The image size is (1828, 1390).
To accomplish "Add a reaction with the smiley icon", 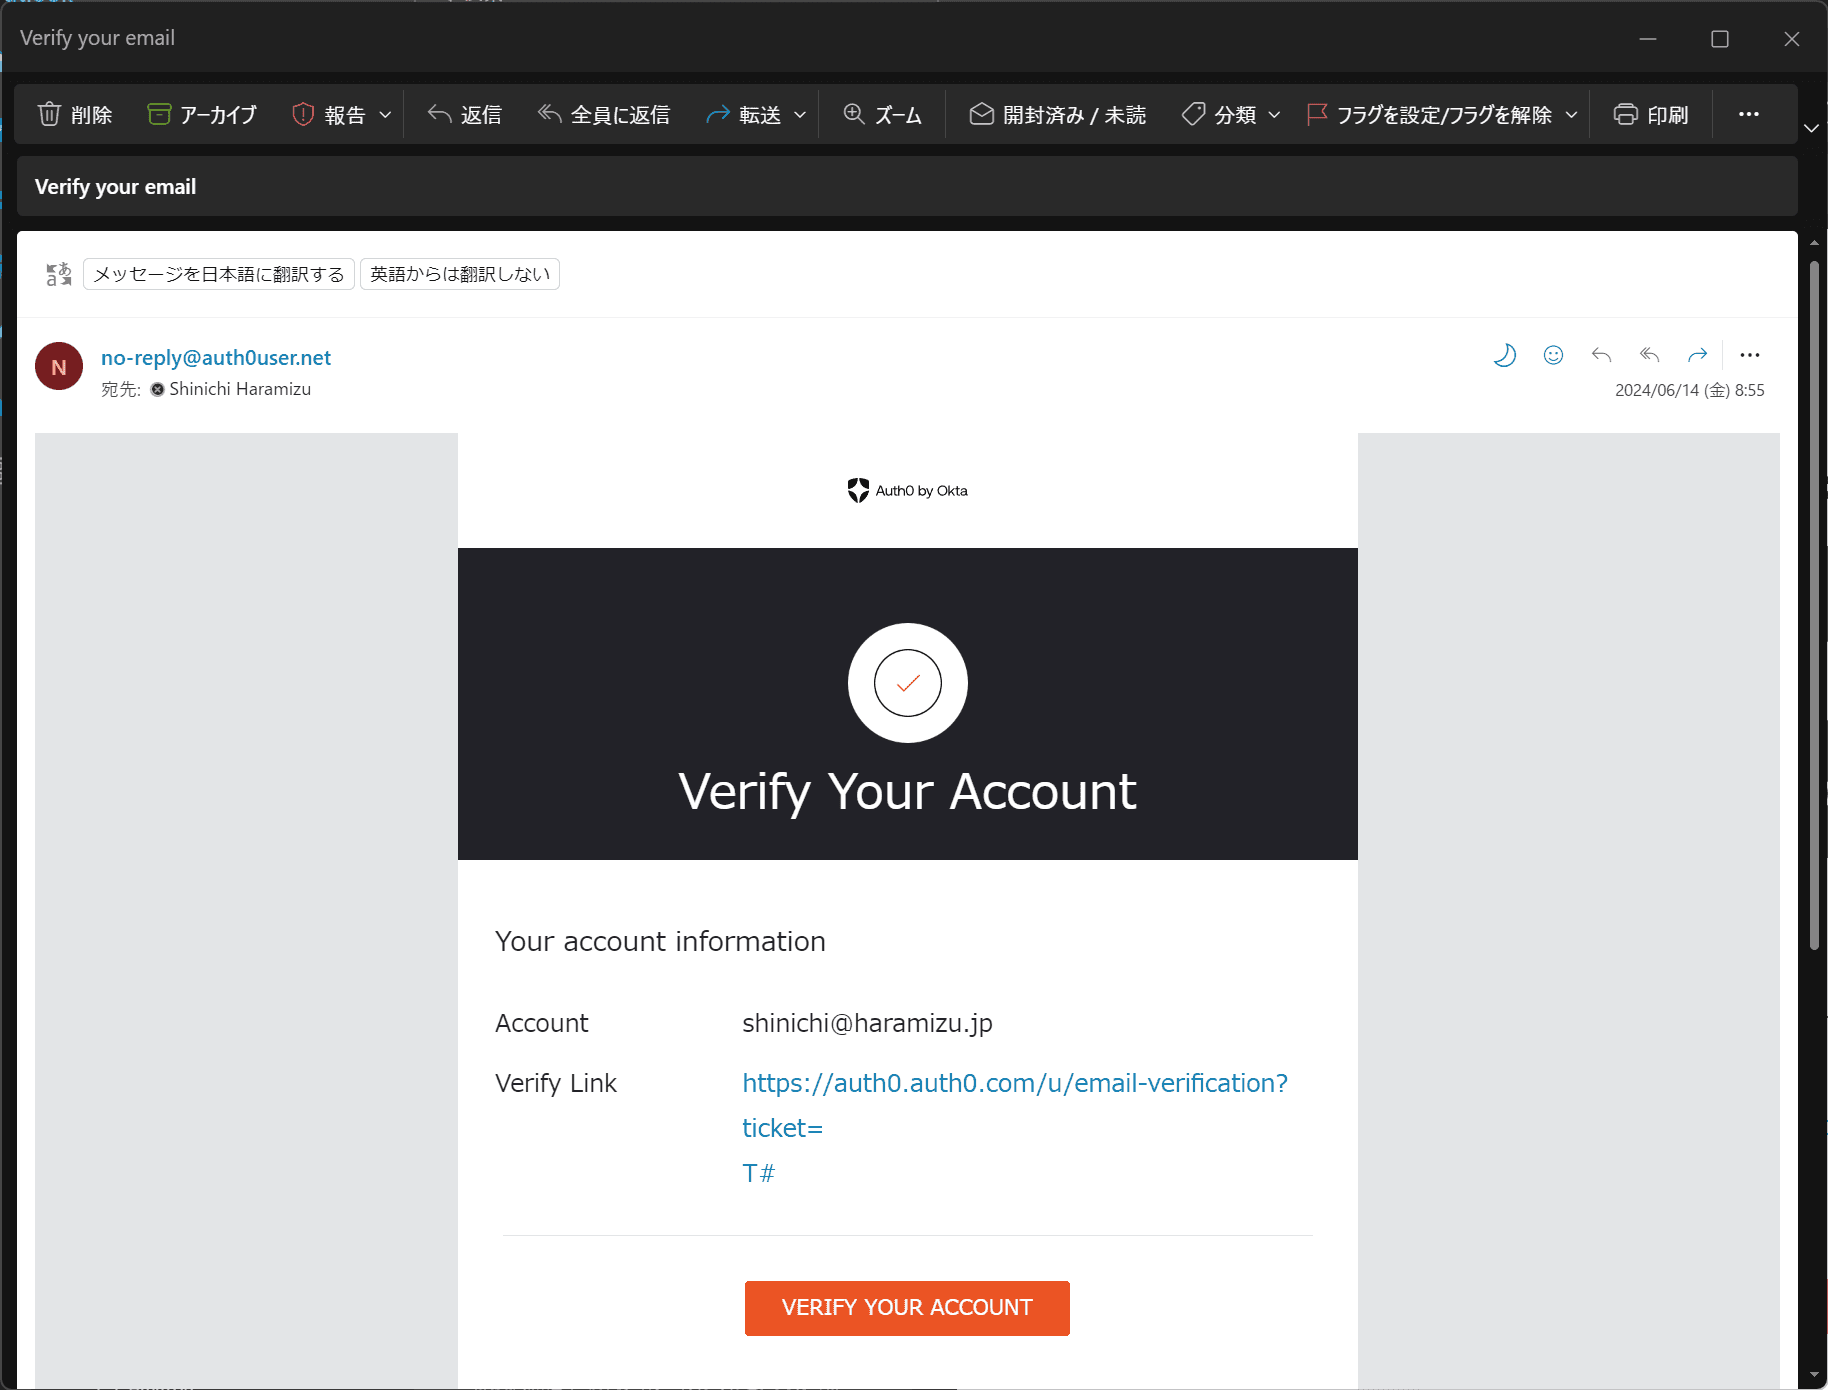I will (x=1553, y=355).
